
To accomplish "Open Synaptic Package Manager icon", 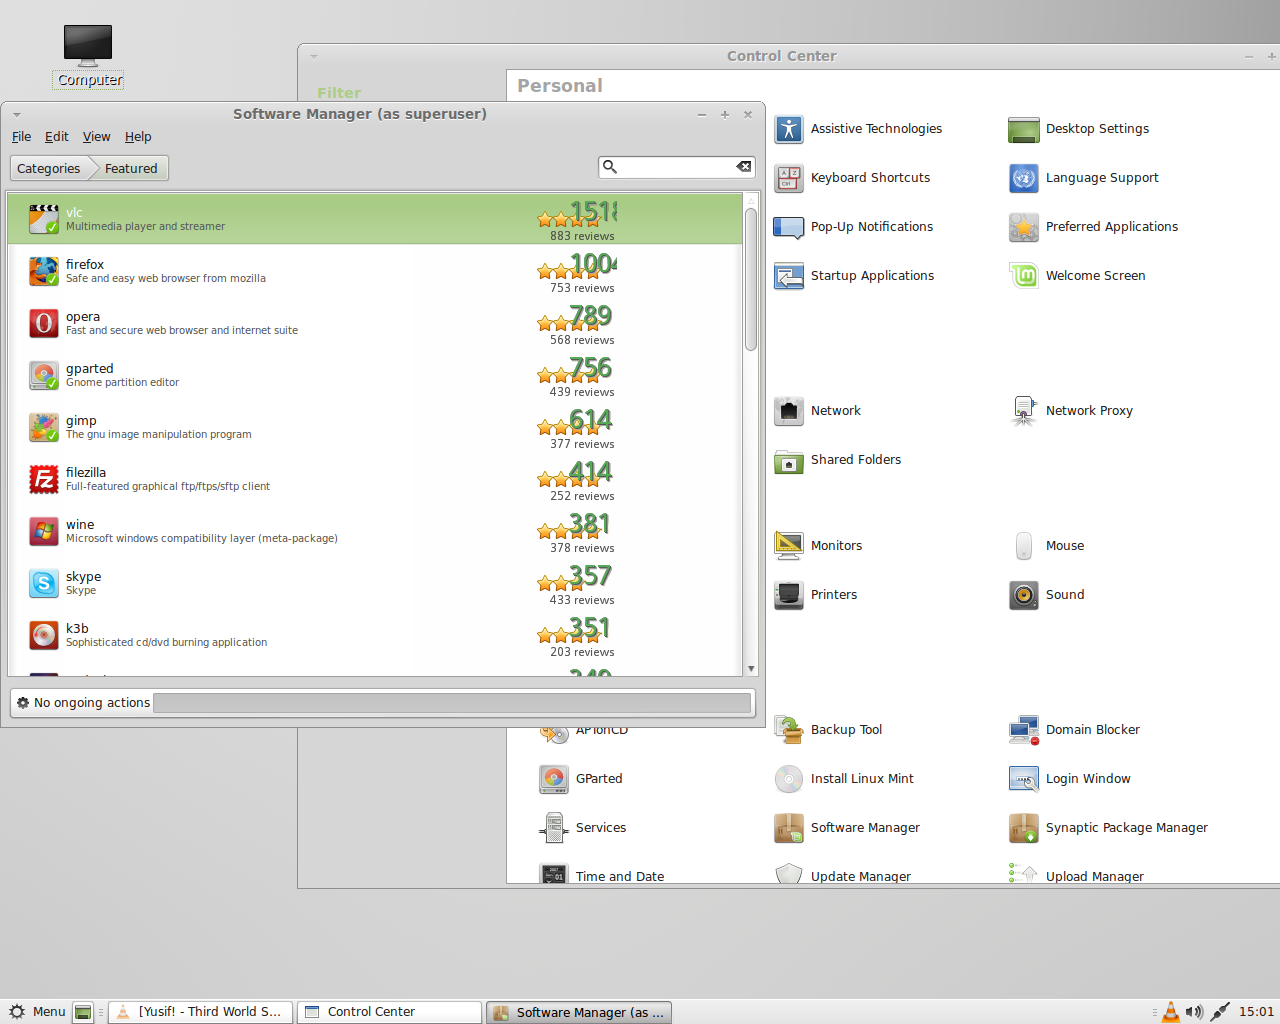I will 1024,828.
